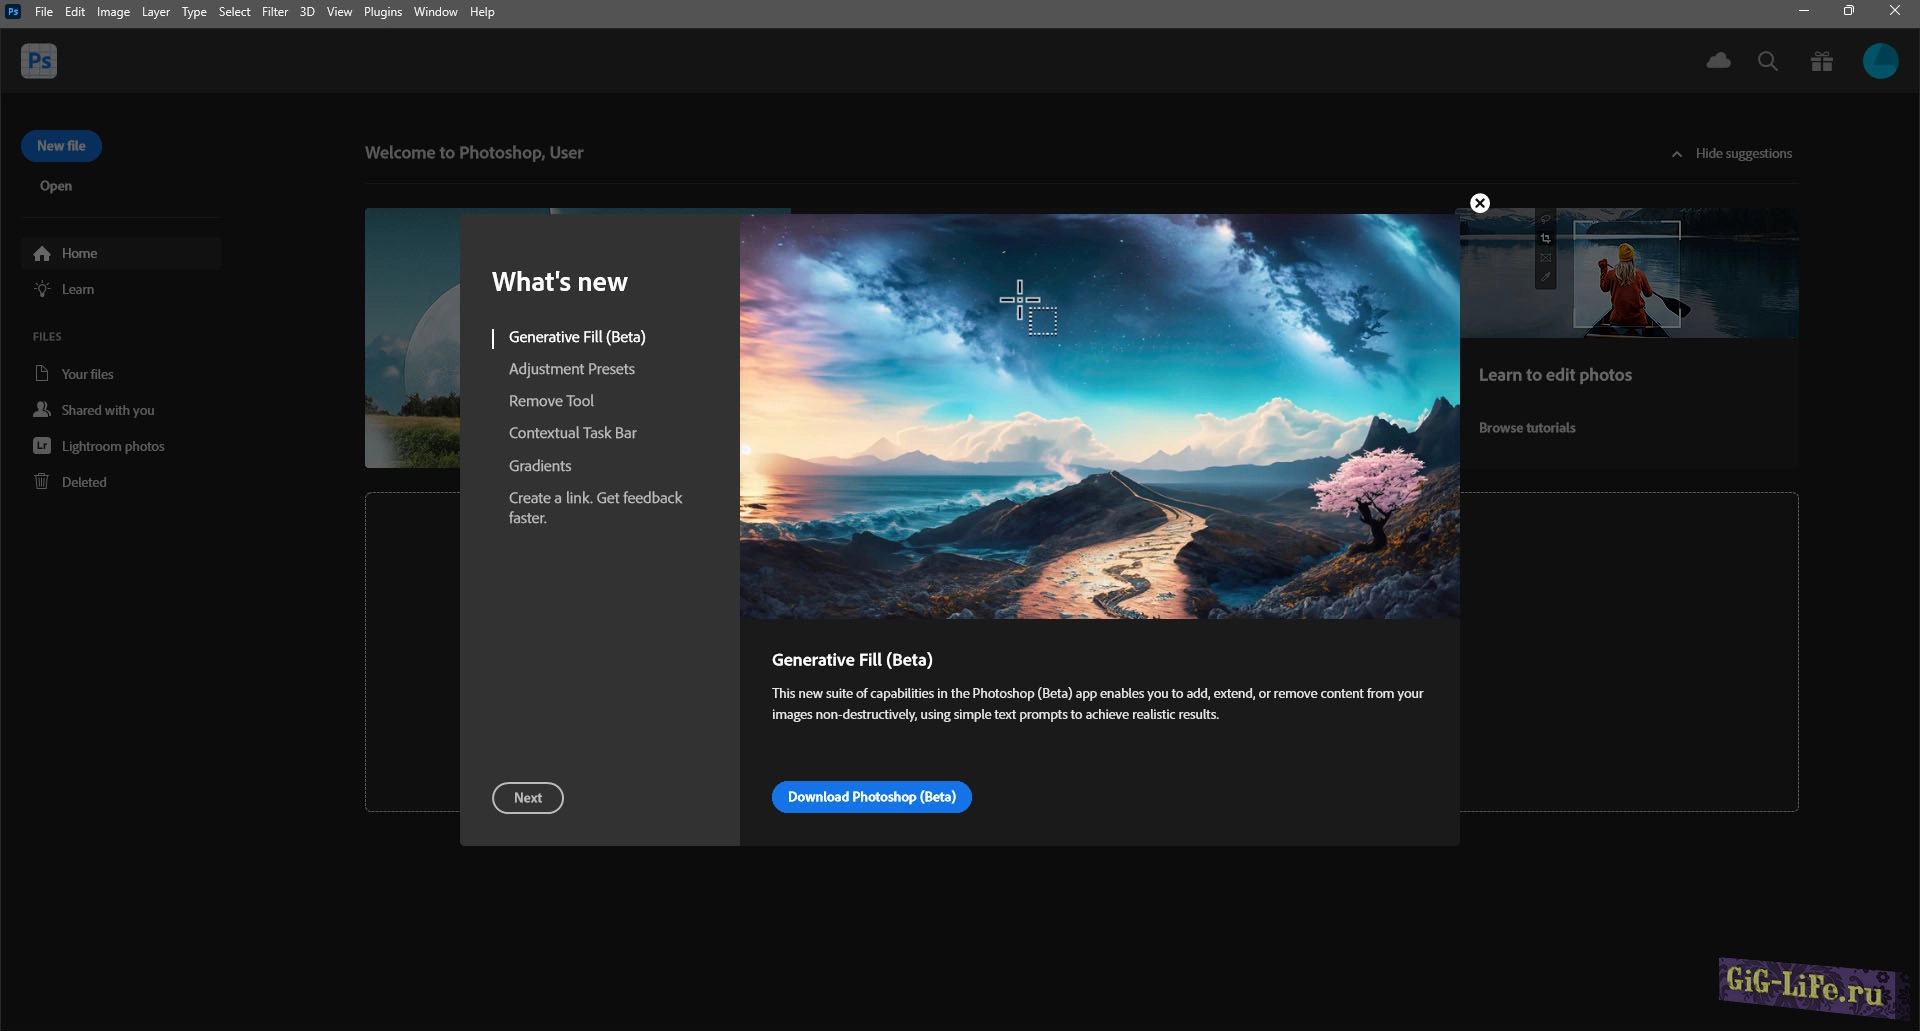Close the What's new dialog

click(x=1480, y=203)
